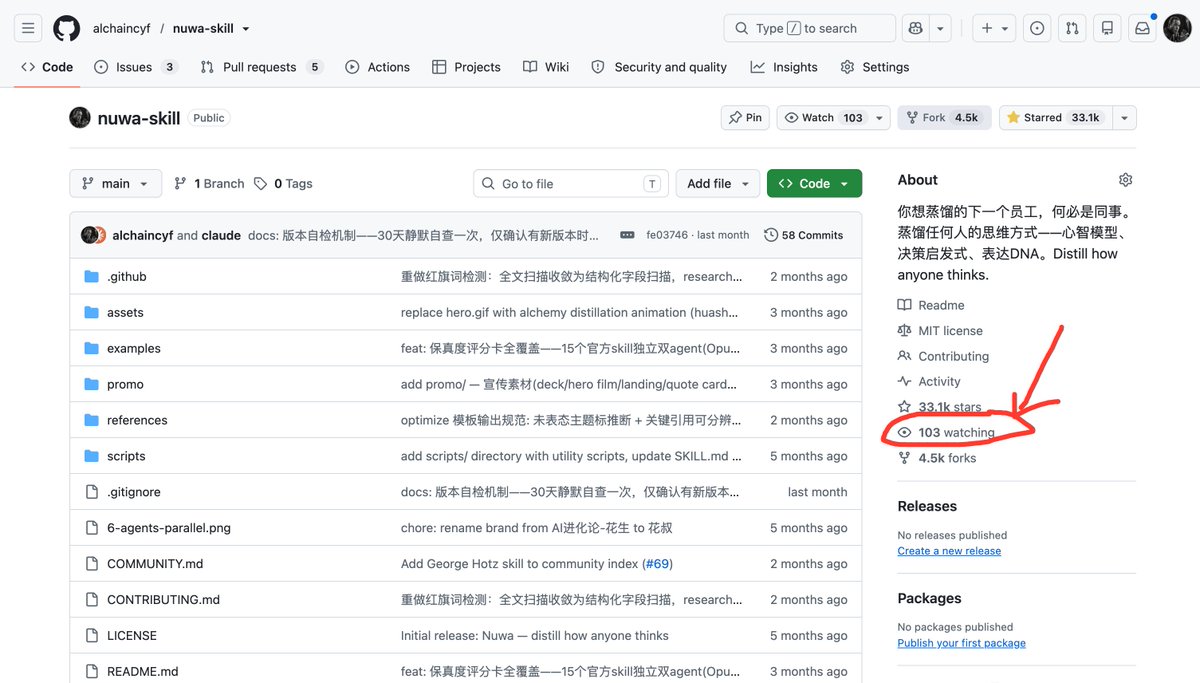Open the 4.5k forks icon link
1200x683 pixels.
click(904, 458)
